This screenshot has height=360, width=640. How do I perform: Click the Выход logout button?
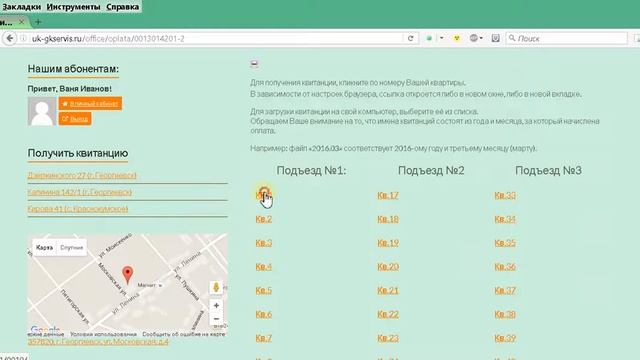pos(75,119)
